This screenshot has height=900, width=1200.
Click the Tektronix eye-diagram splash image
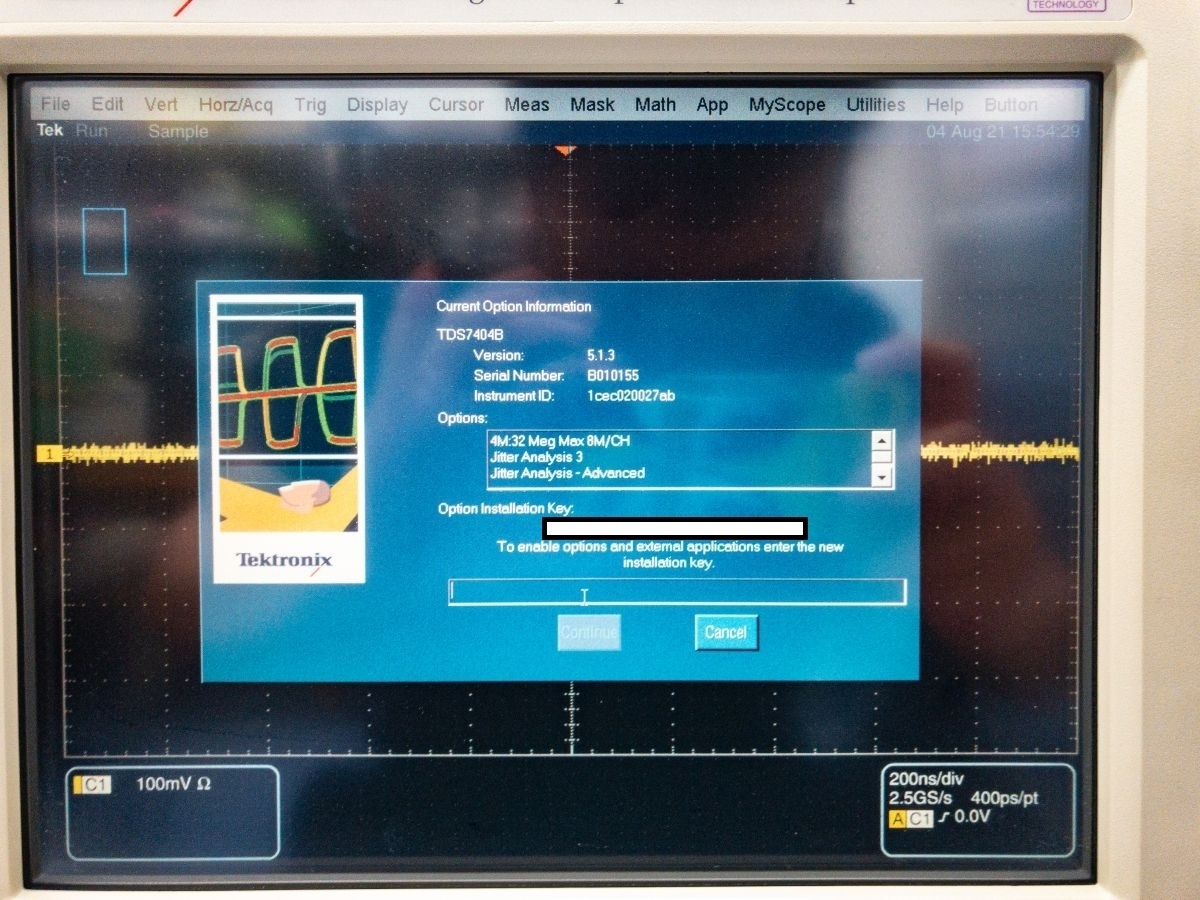(289, 438)
